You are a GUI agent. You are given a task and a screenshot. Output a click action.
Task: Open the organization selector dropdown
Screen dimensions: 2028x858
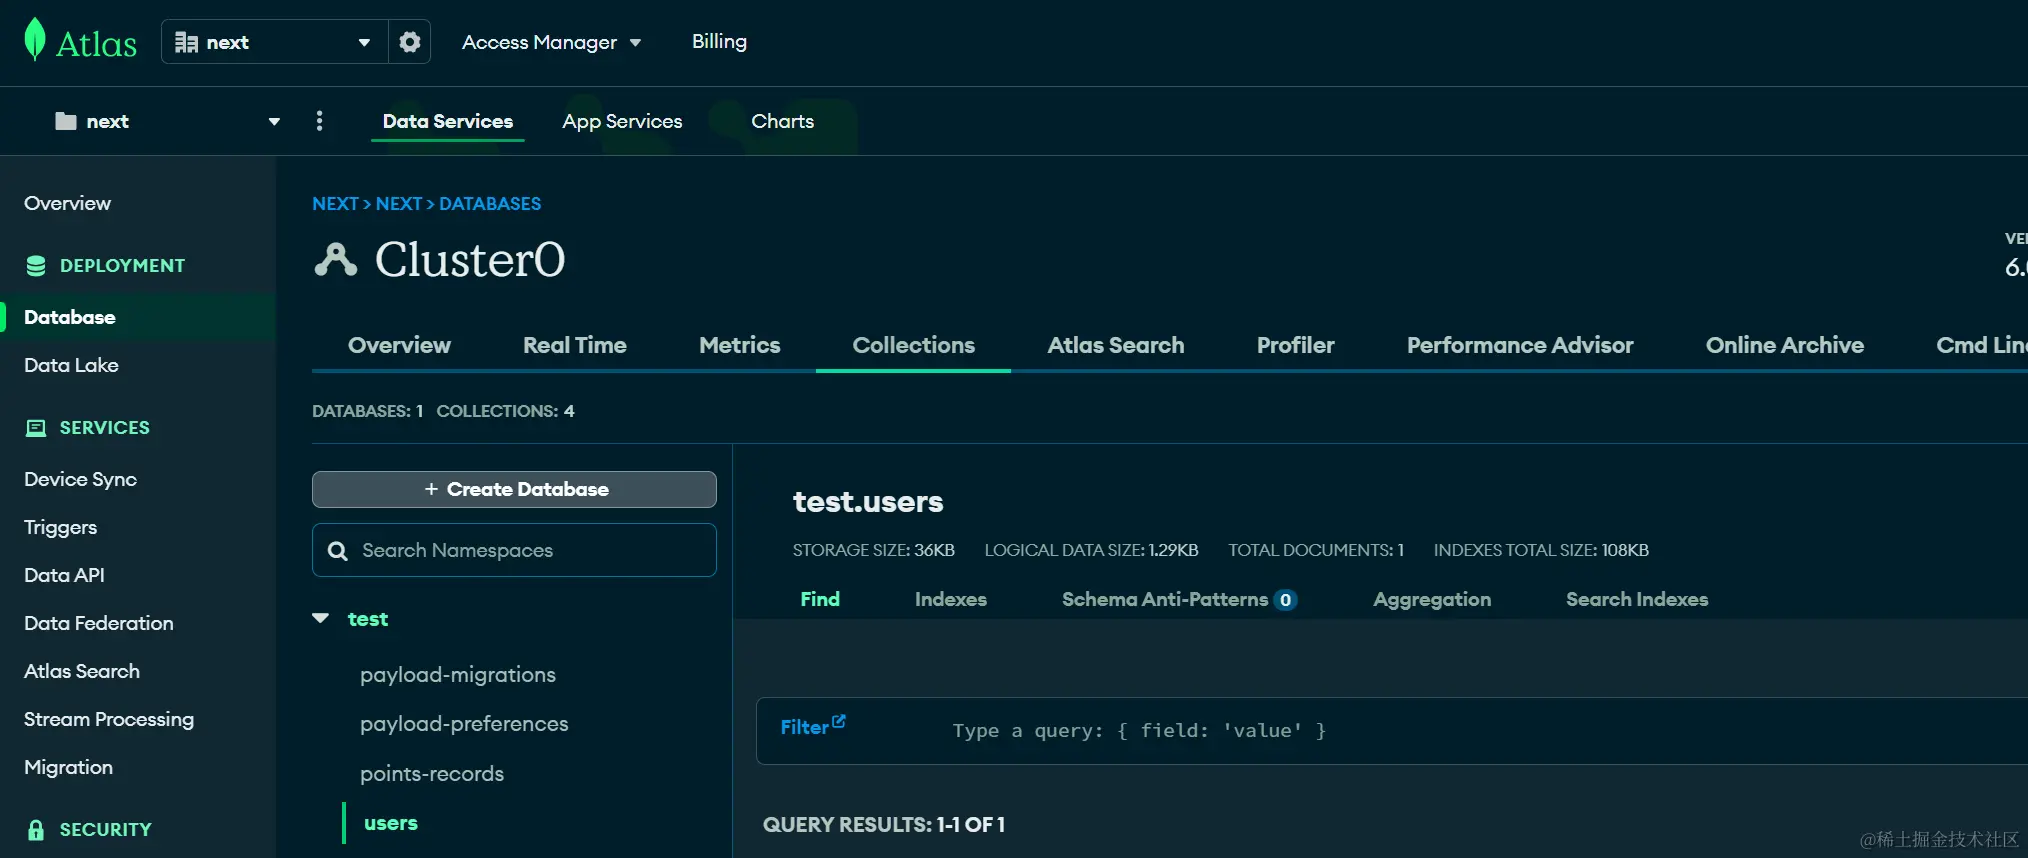tap(274, 42)
